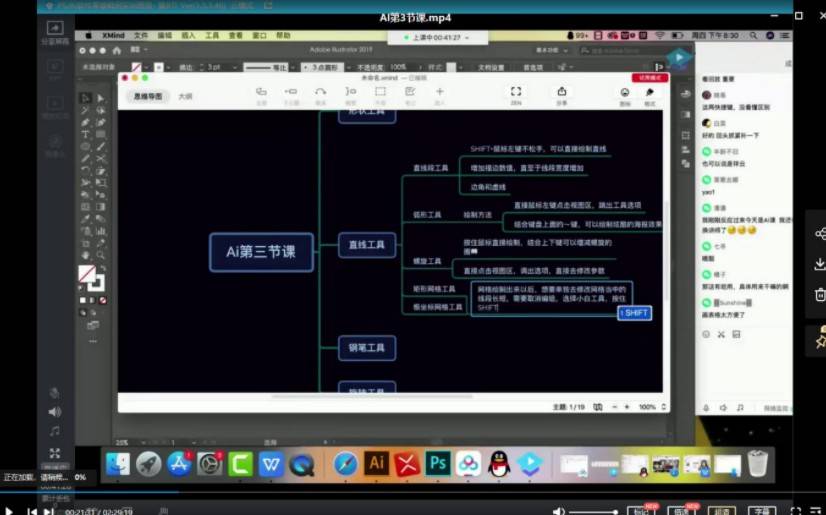Open the 编辑 menu
826x515 pixels.
tap(165, 35)
